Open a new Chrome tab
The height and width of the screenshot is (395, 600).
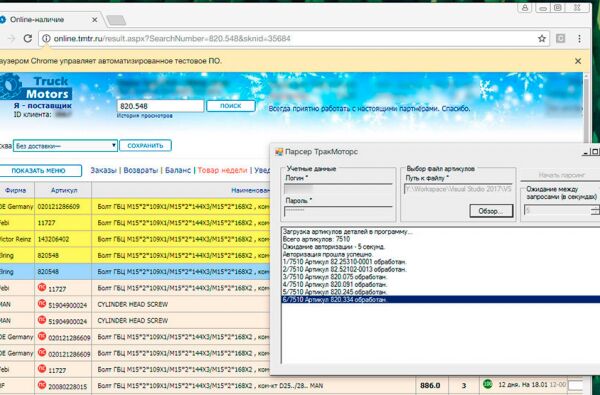click(116, 20)
